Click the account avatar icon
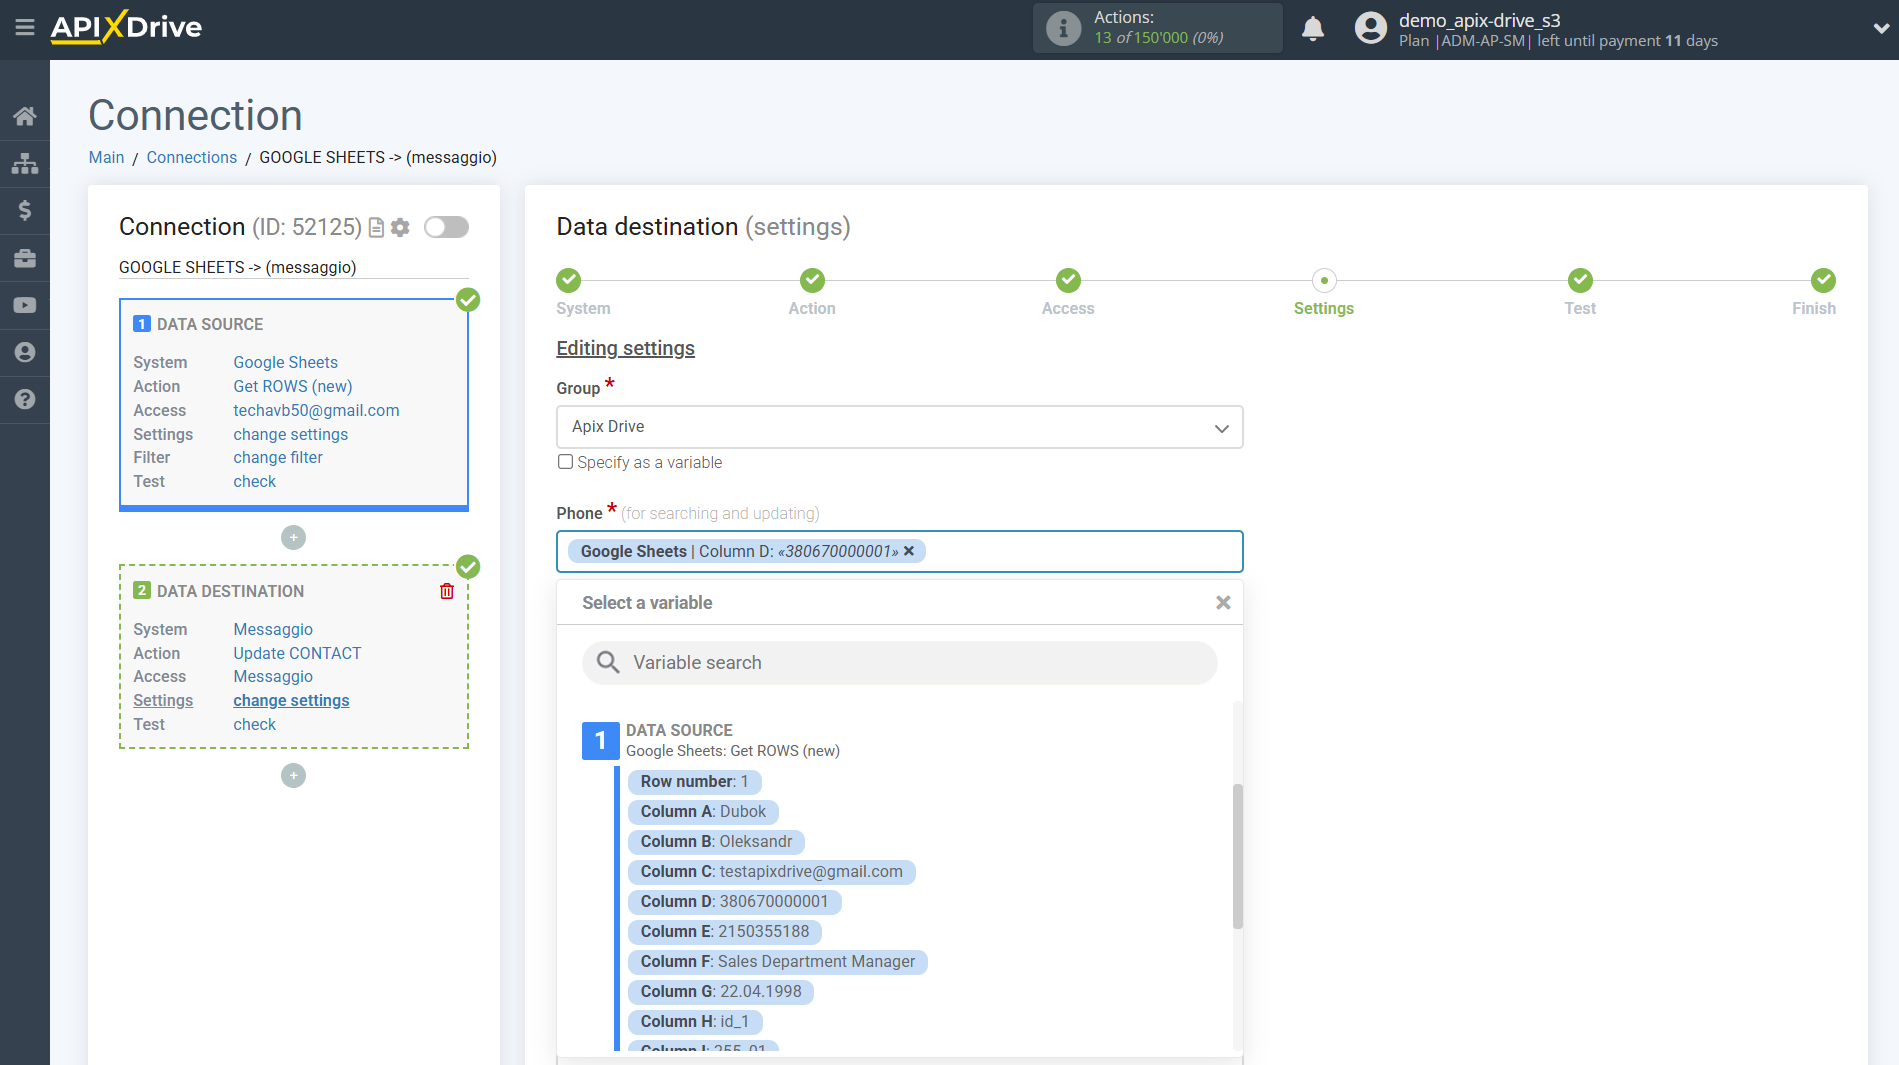 [x=1371, y=28]
